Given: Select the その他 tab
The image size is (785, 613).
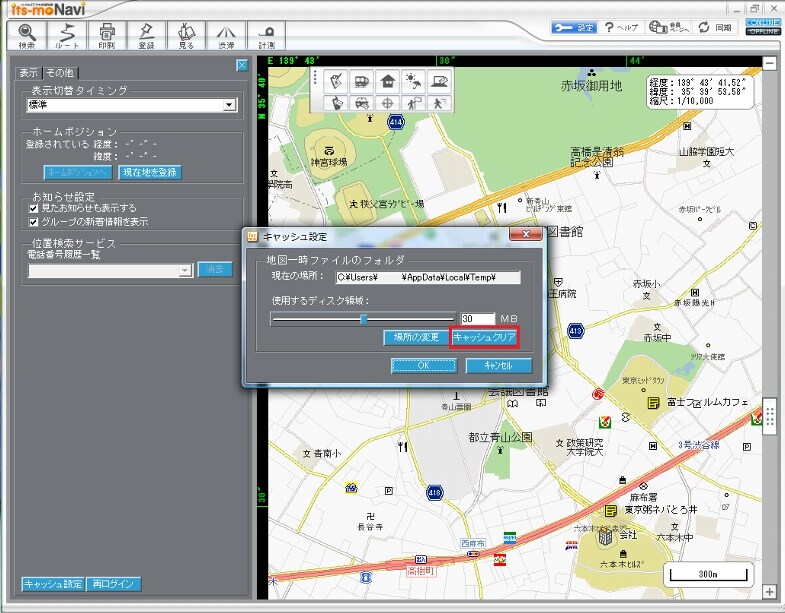Looking at the screenshot, I should point(60,73).
